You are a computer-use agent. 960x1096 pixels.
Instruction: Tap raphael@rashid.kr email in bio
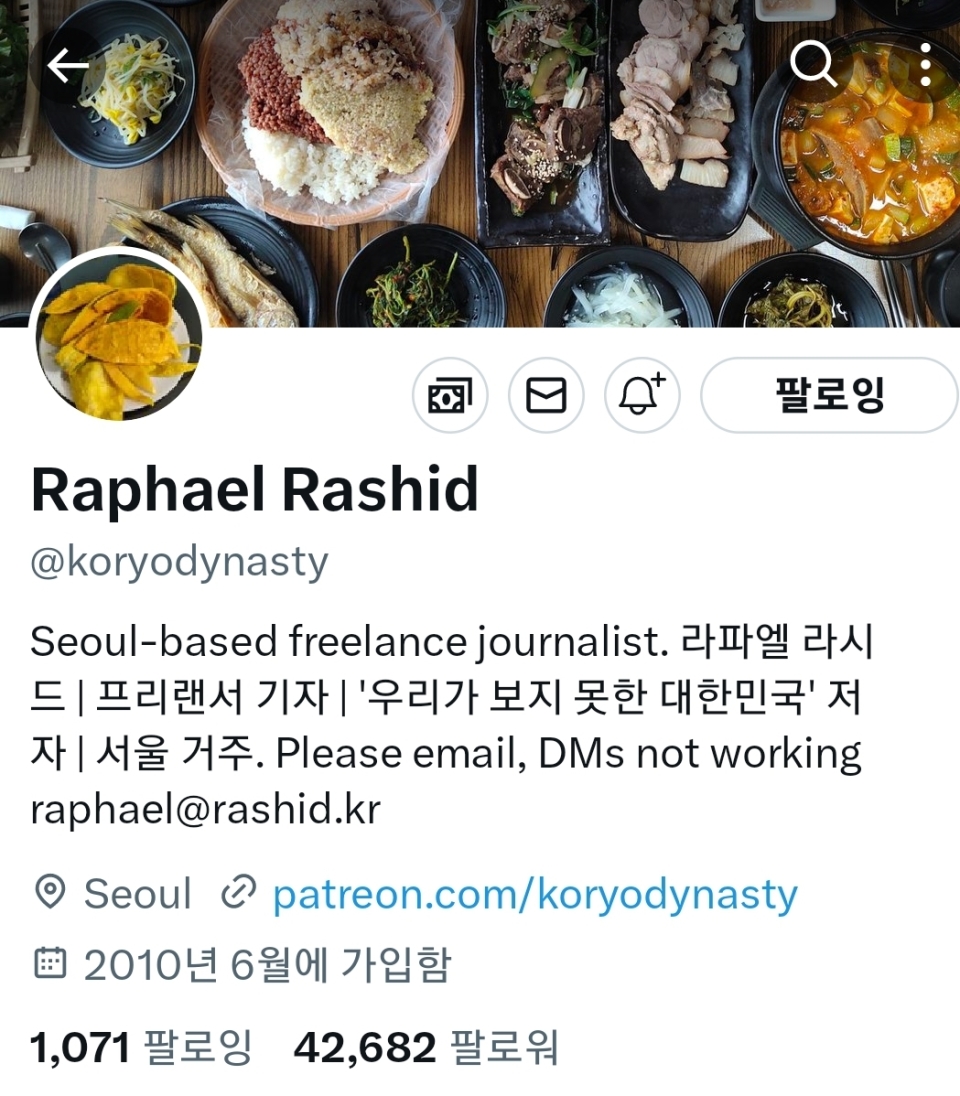206,809
